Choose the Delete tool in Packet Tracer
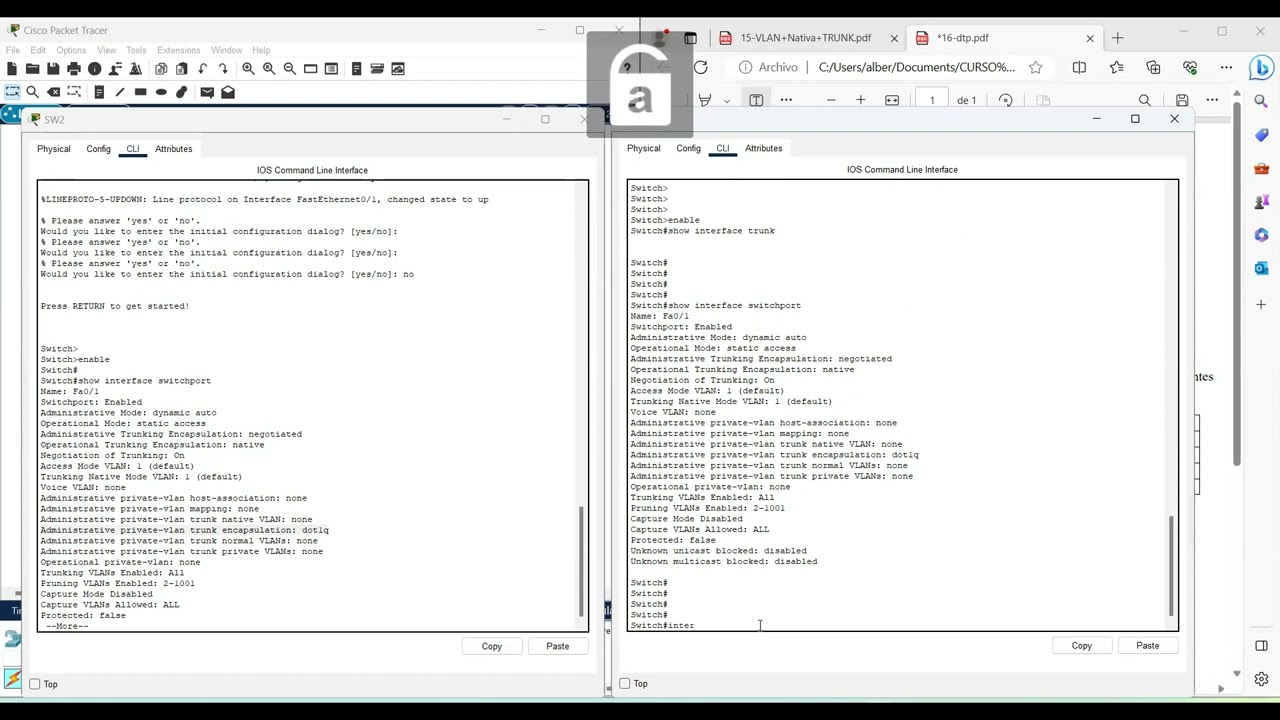This screenshot has width=1280, height=720. click(x=53, y=92)
